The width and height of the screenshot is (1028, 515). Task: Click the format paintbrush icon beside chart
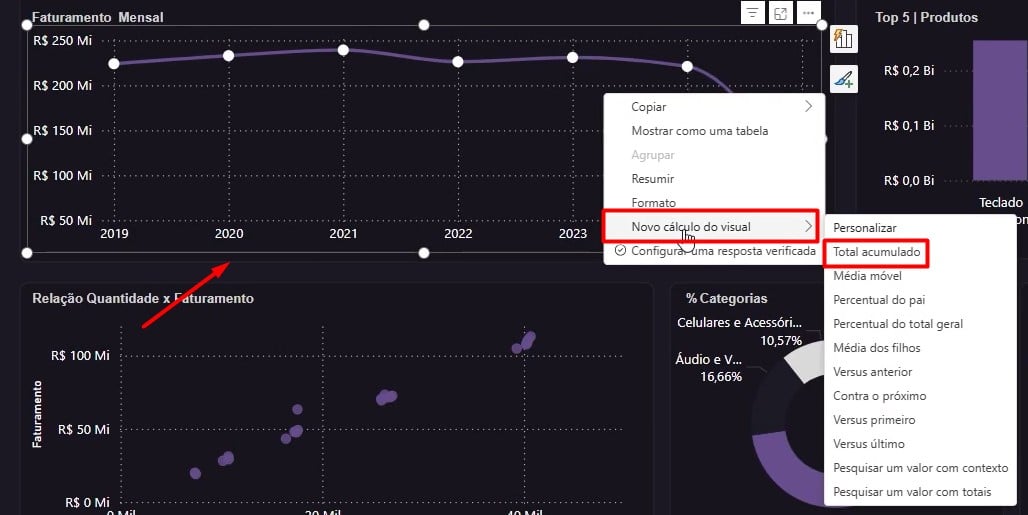(844, 80)
